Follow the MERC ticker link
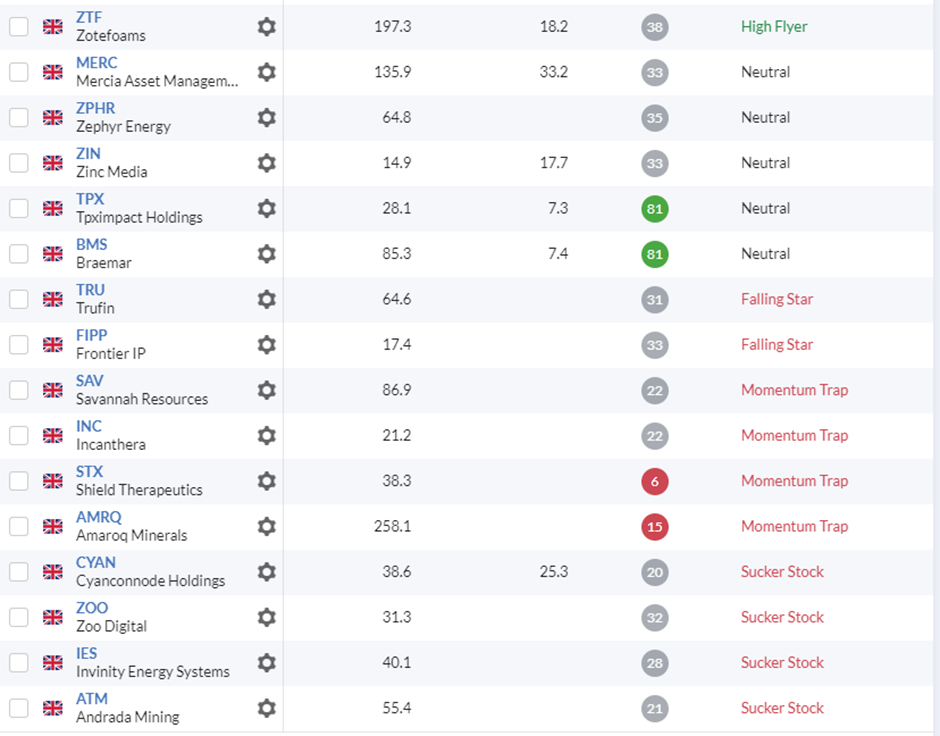 coord(97,63)
